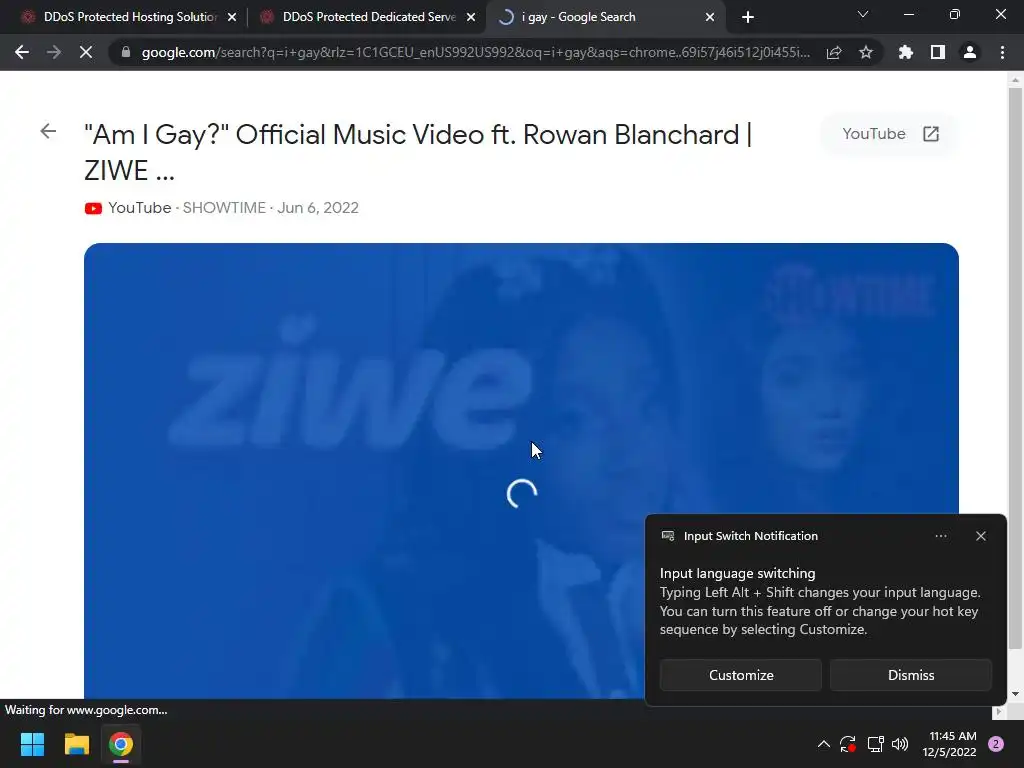1024x768 pixels.
Task: Open the Chrome three-dot menu
Action: 1002,52
